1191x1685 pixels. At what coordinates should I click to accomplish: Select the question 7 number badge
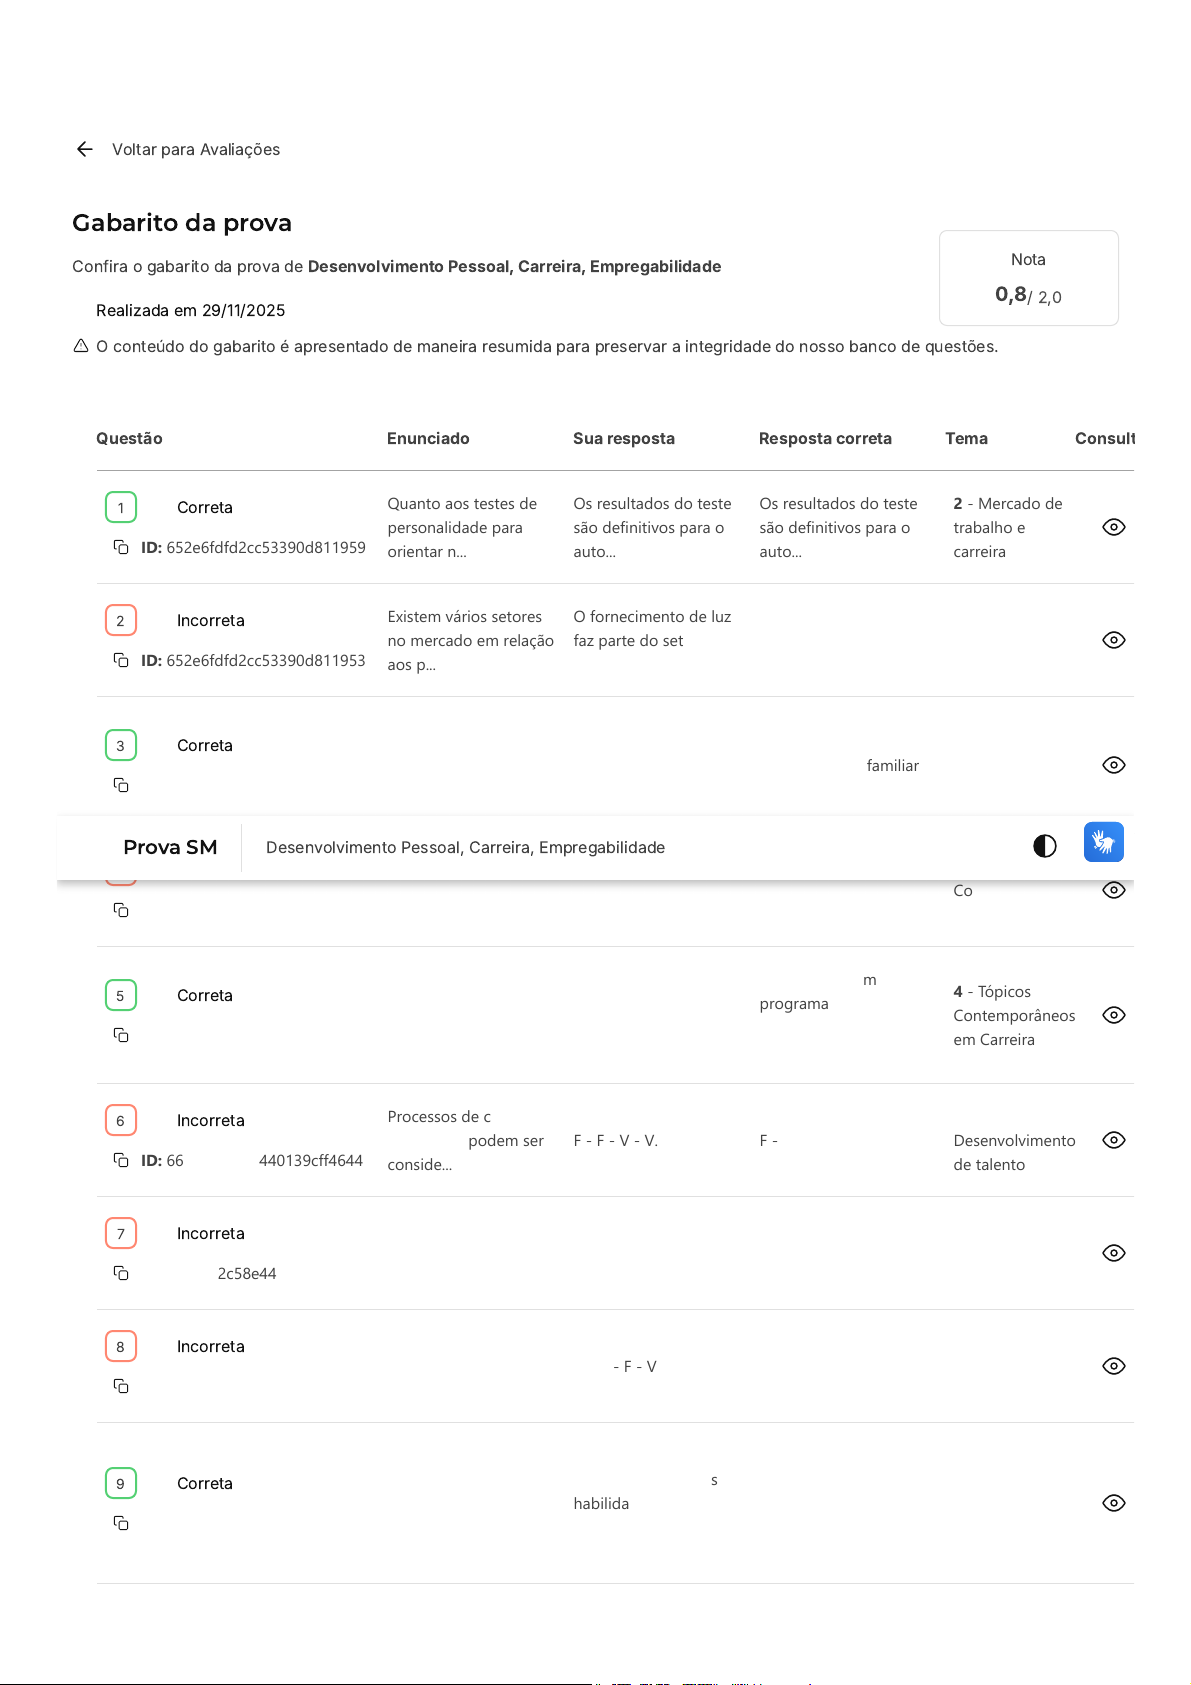pyautogui.click(x=121, y=1233)
